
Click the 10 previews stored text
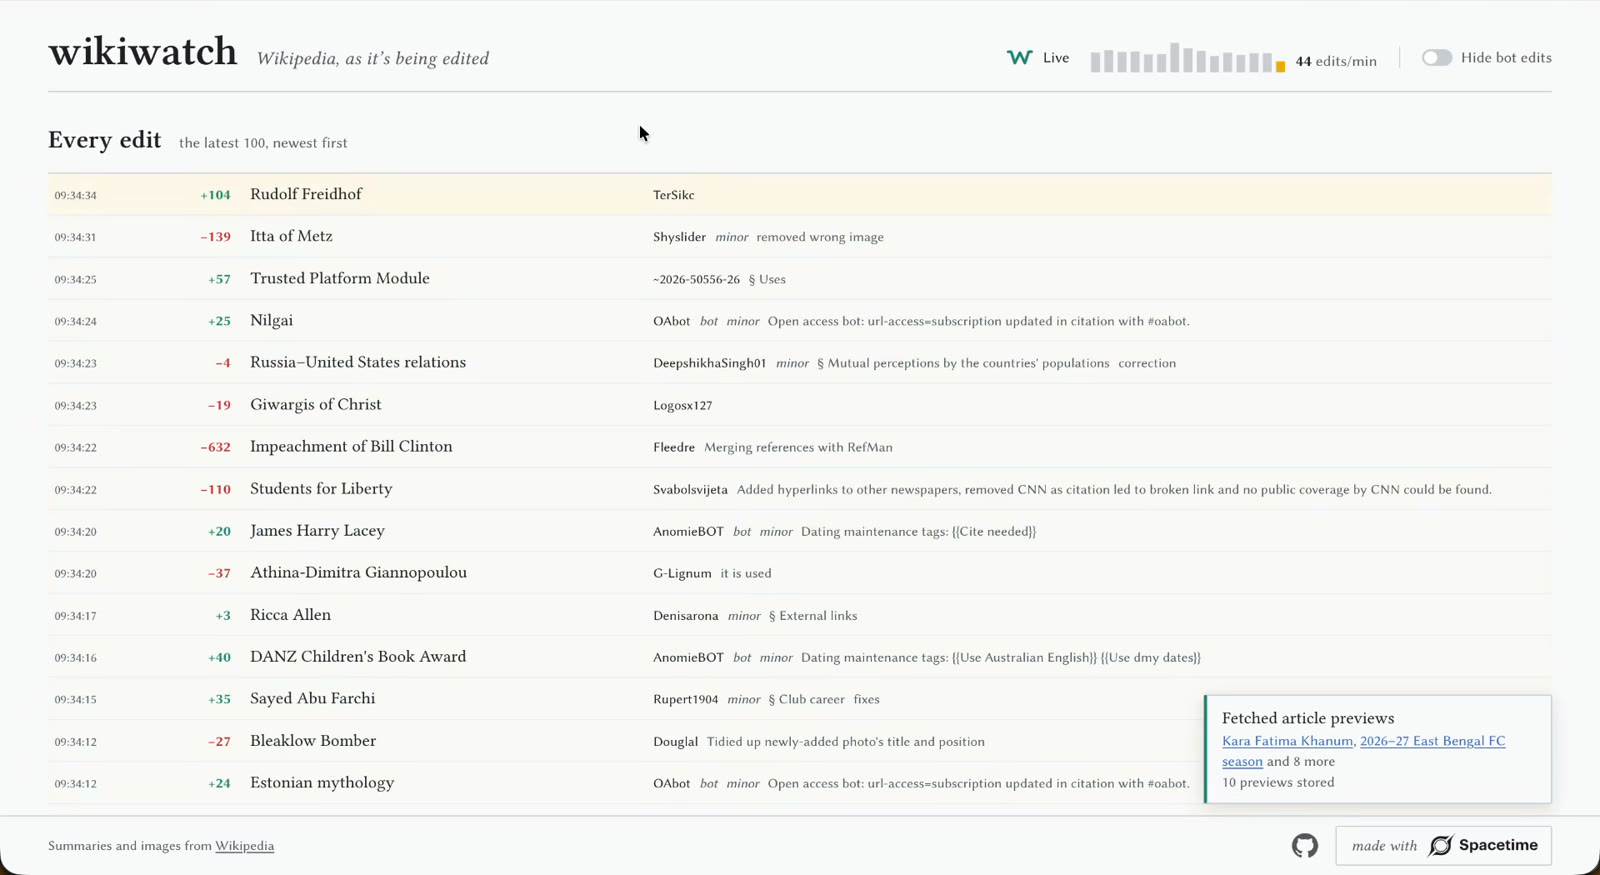tap(1278, 782)
